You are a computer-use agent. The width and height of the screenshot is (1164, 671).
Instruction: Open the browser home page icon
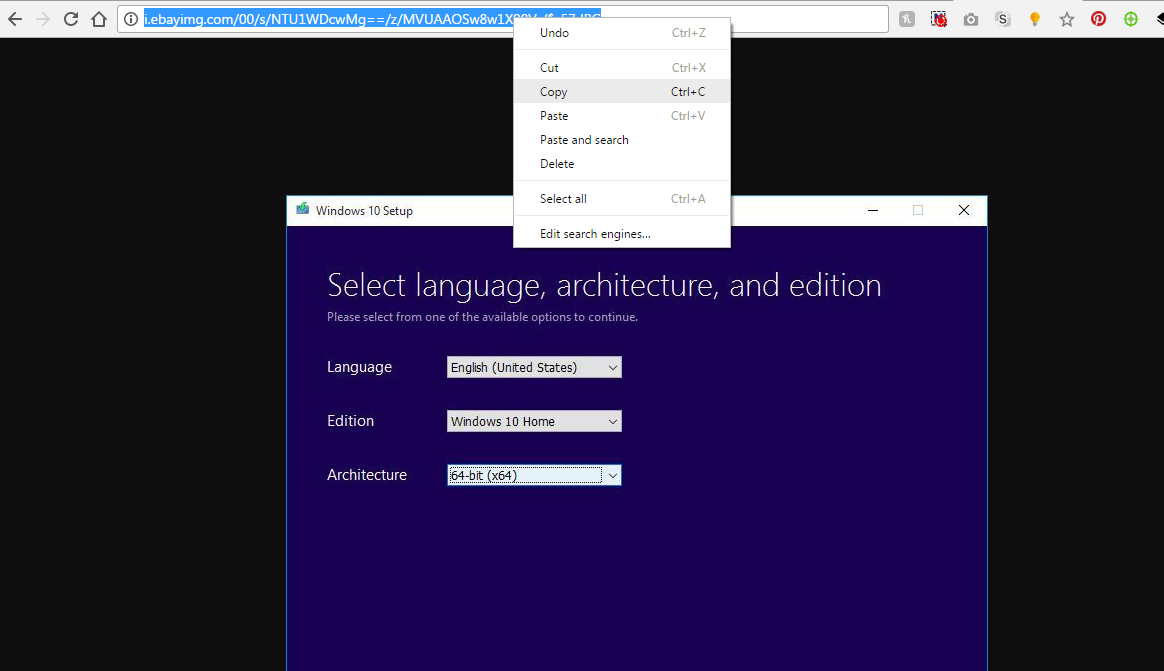(99, 19)
